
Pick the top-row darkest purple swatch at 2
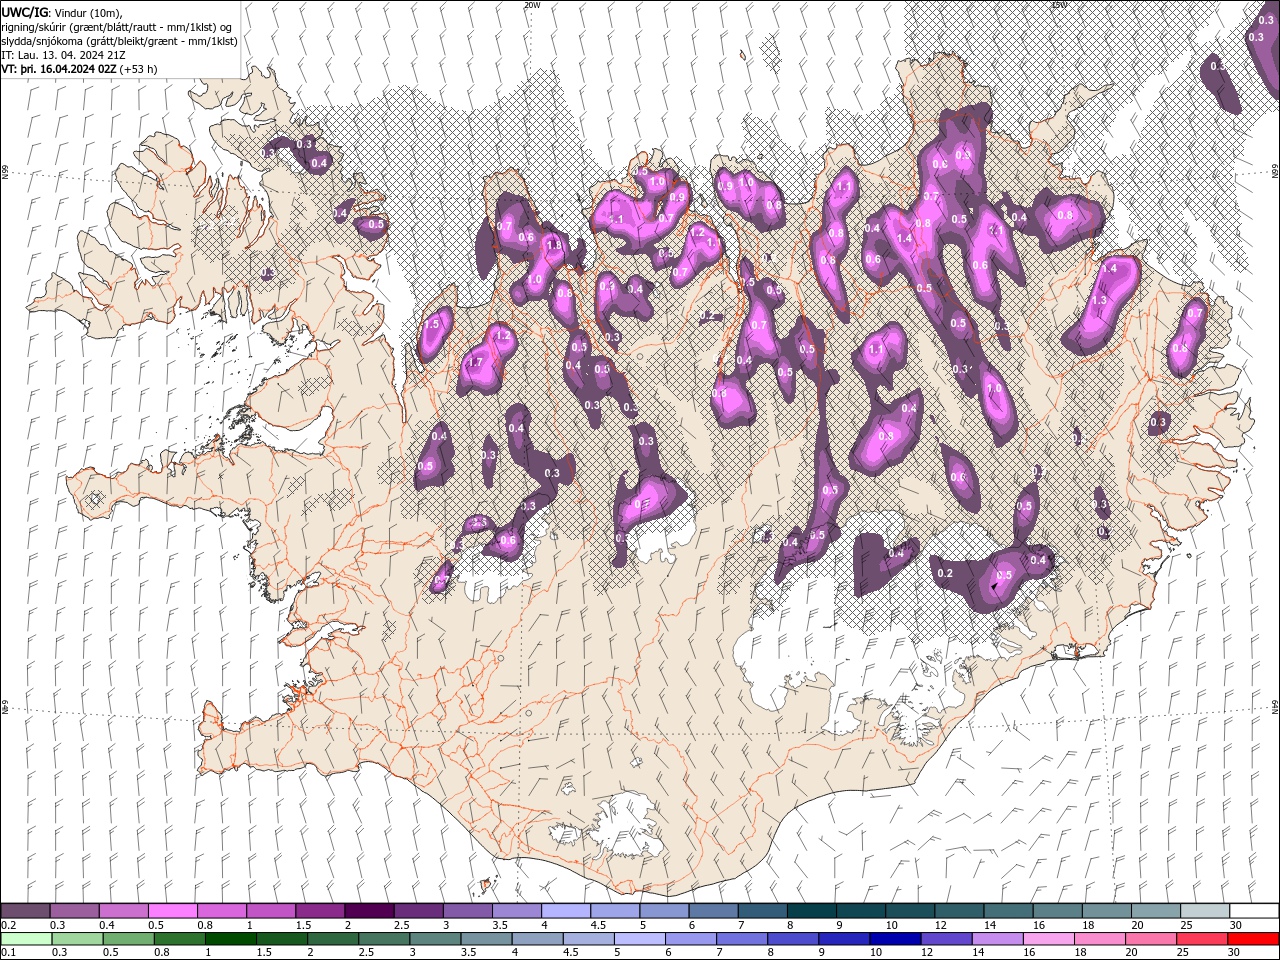[x=369, y=911]
